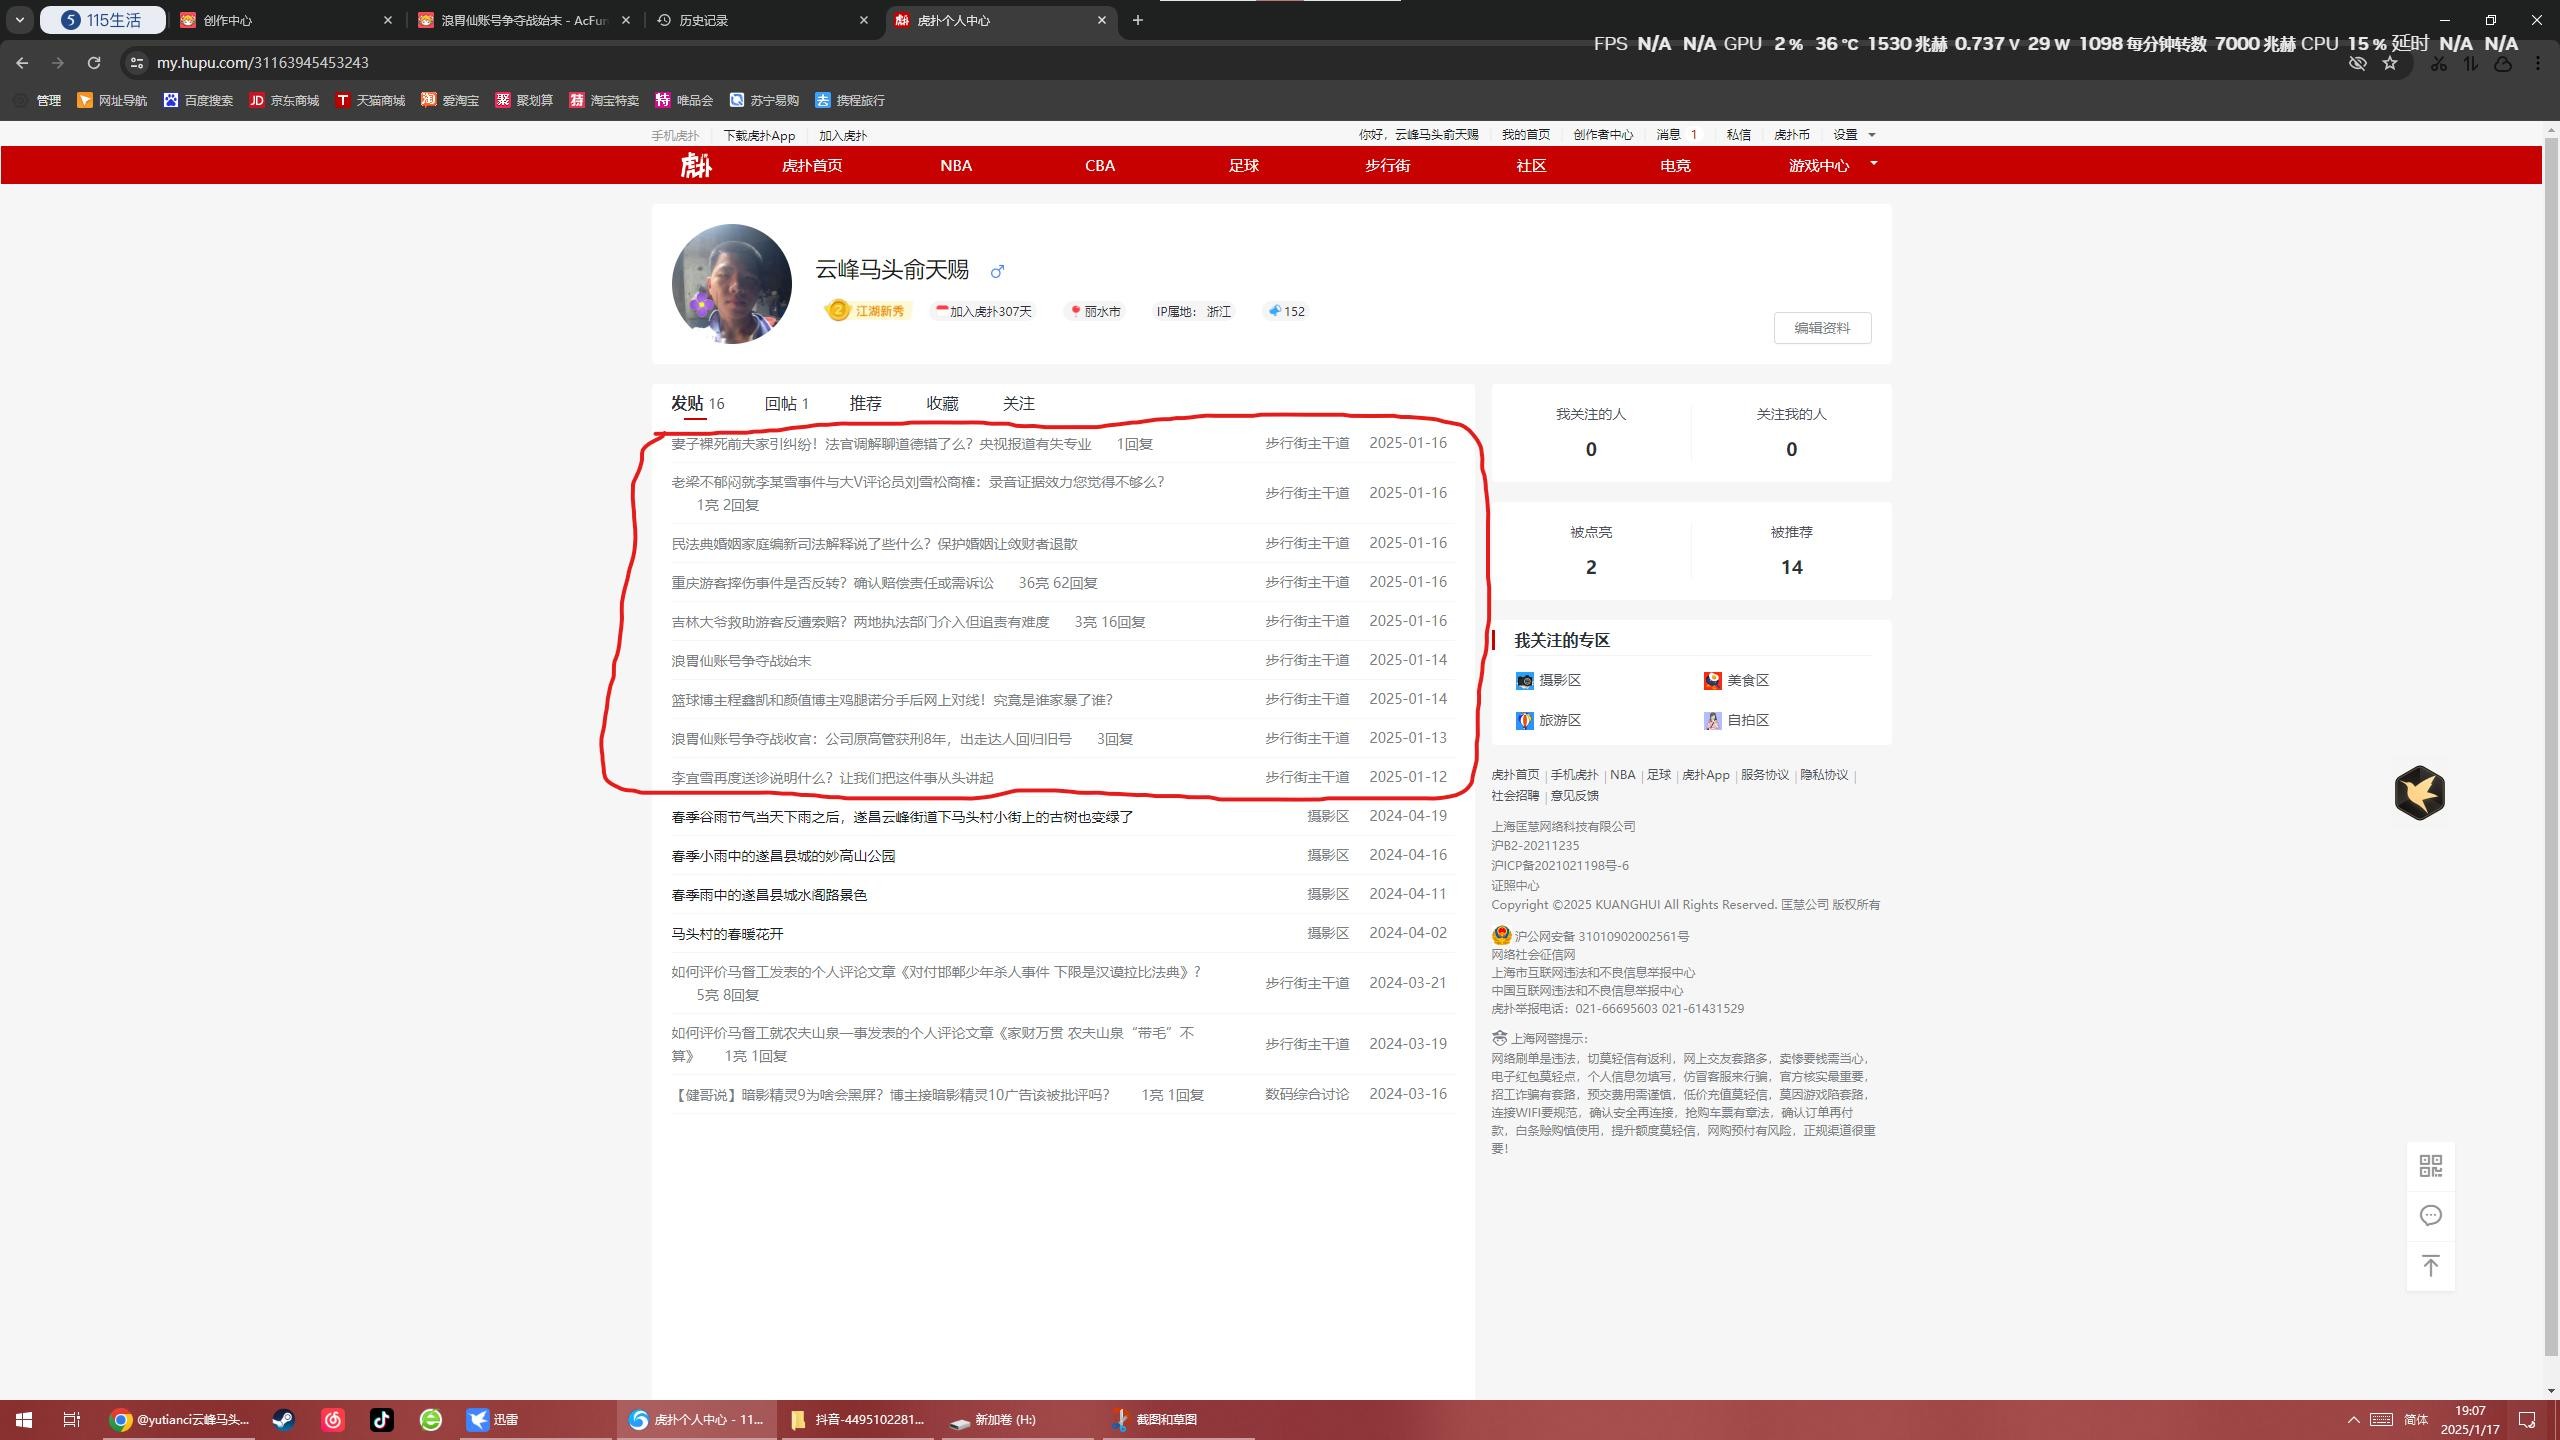Expand the 游戏中心 dropdown arrow
This screenshot has height=1440, width=2560.
tap(1873, 163)
